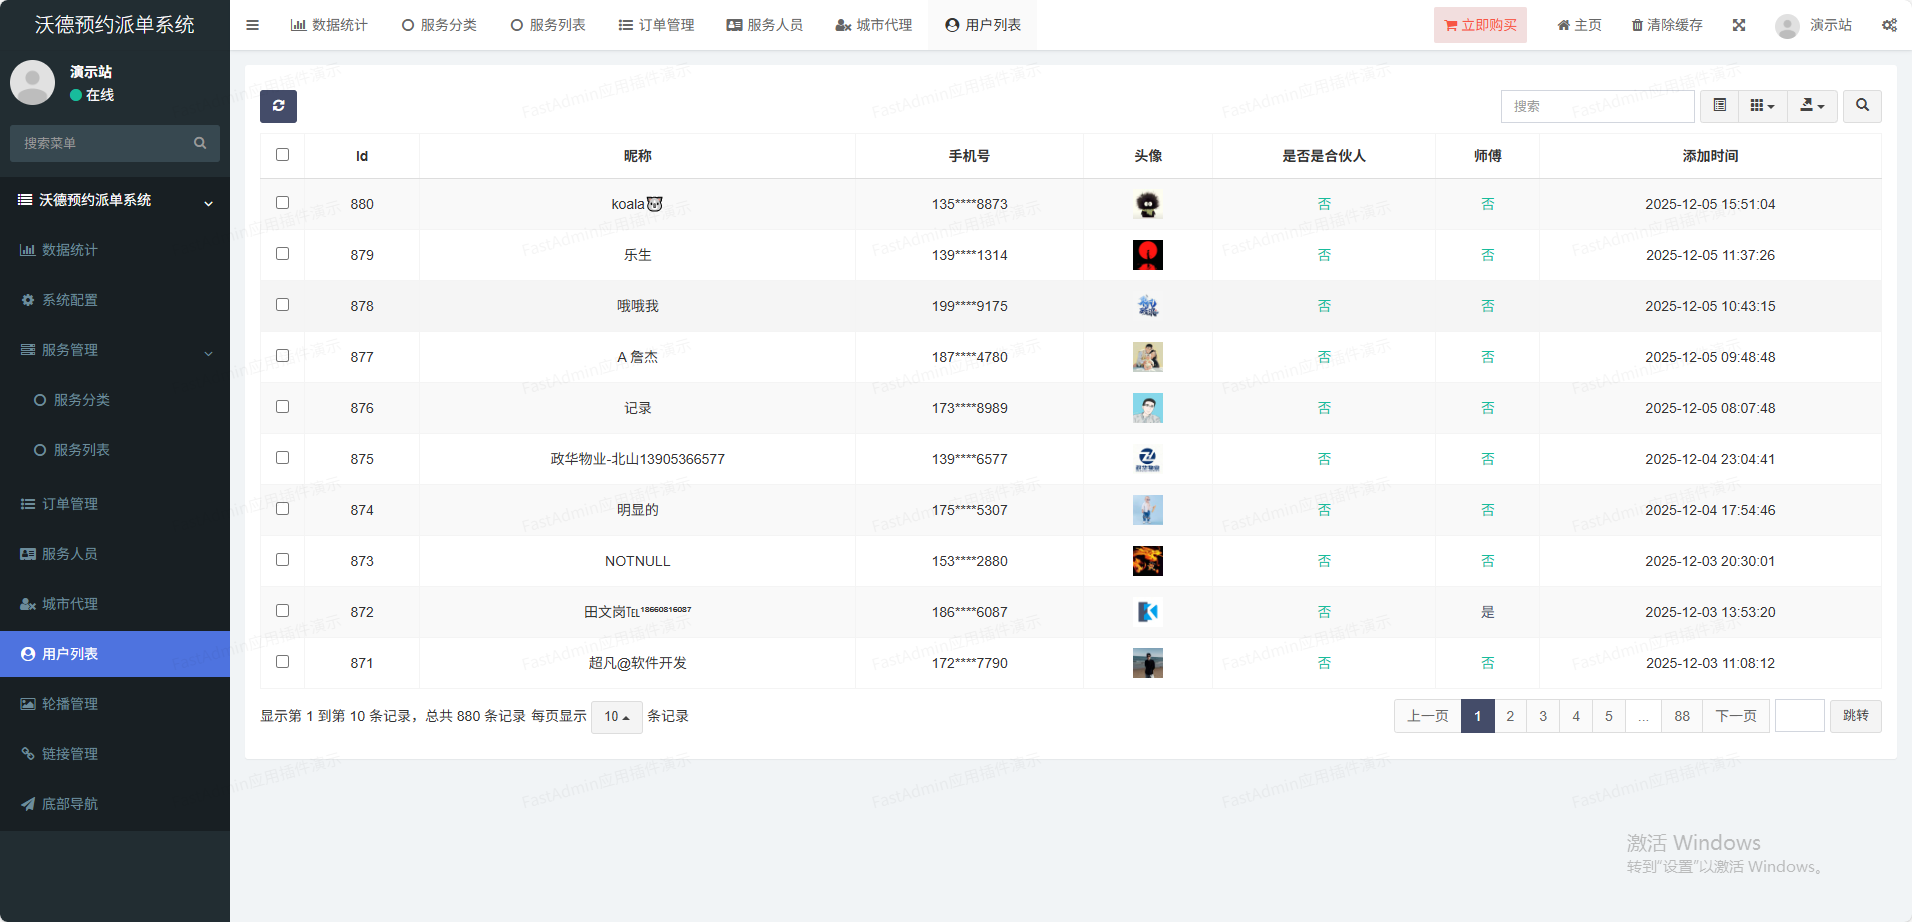The height and width of the screenshot is (922, 1912).
Task: Click the refresh table icon button
Action: (278, 106)
